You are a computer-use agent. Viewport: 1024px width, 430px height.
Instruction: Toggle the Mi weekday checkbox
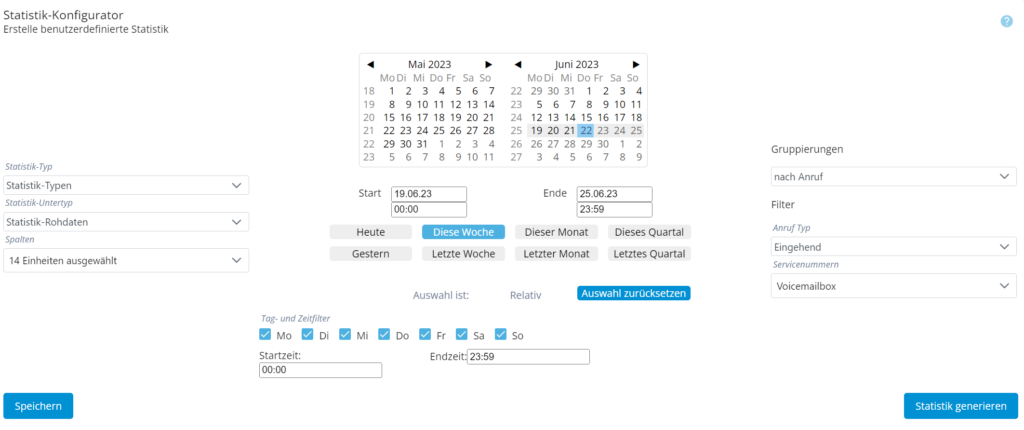[x=345, y=335]
